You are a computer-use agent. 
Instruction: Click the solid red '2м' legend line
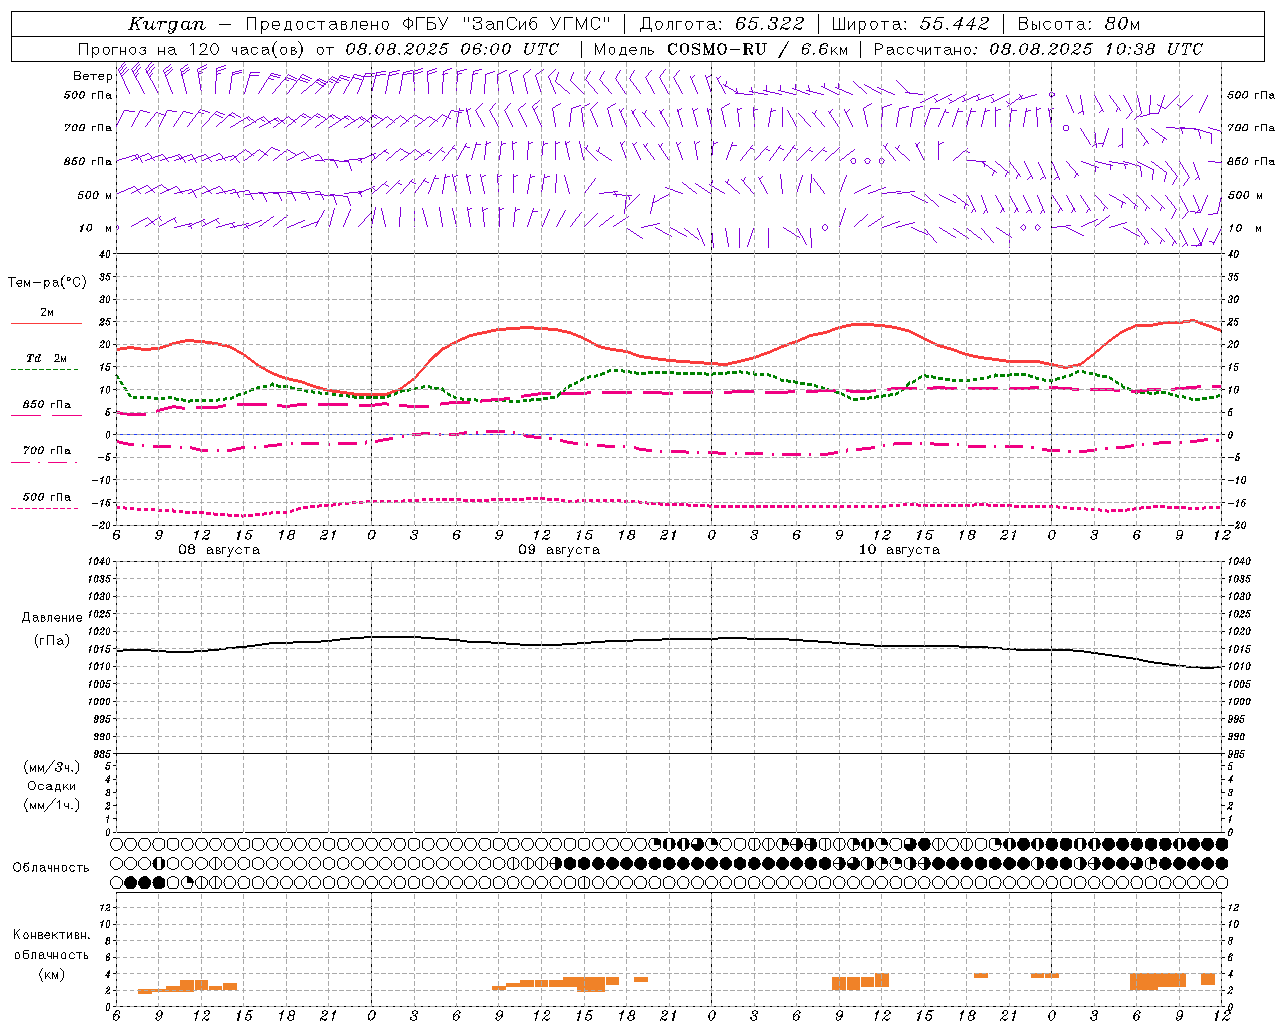click(x=46, y=324)
